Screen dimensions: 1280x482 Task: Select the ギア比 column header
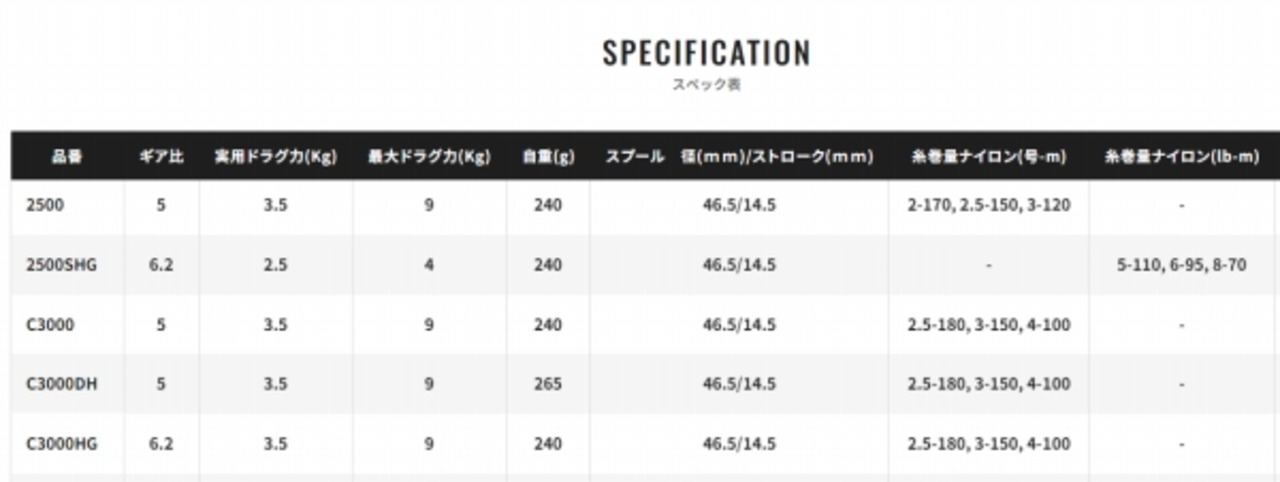[161, 157]
